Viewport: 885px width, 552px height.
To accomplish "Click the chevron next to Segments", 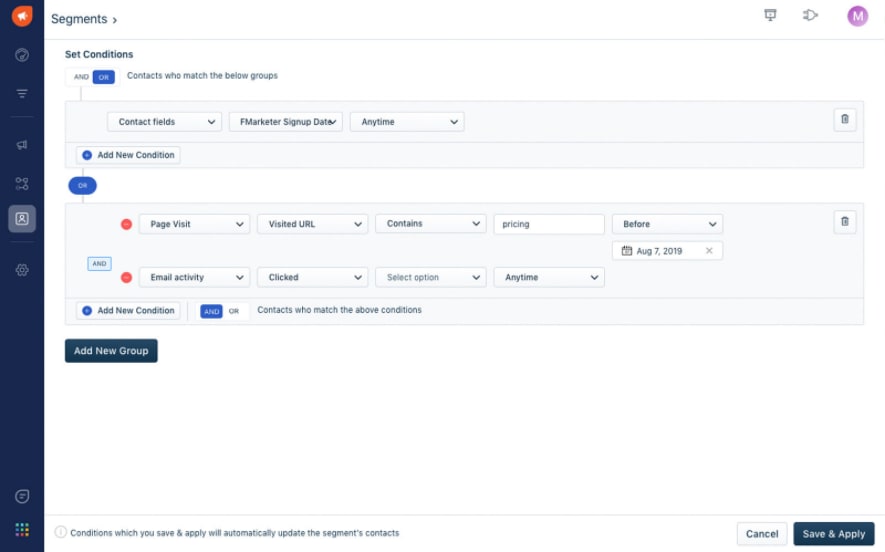I will pos(115,20).
